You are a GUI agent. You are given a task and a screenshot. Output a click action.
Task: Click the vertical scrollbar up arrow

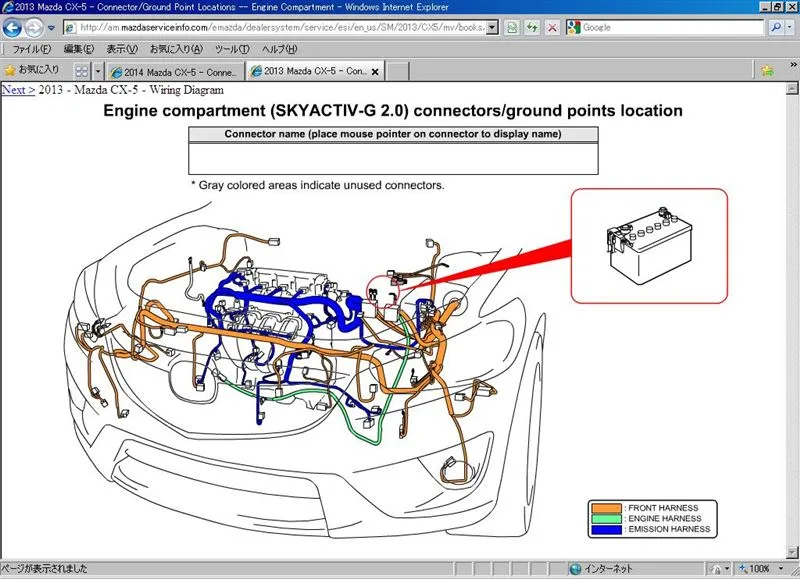[792, 88]
